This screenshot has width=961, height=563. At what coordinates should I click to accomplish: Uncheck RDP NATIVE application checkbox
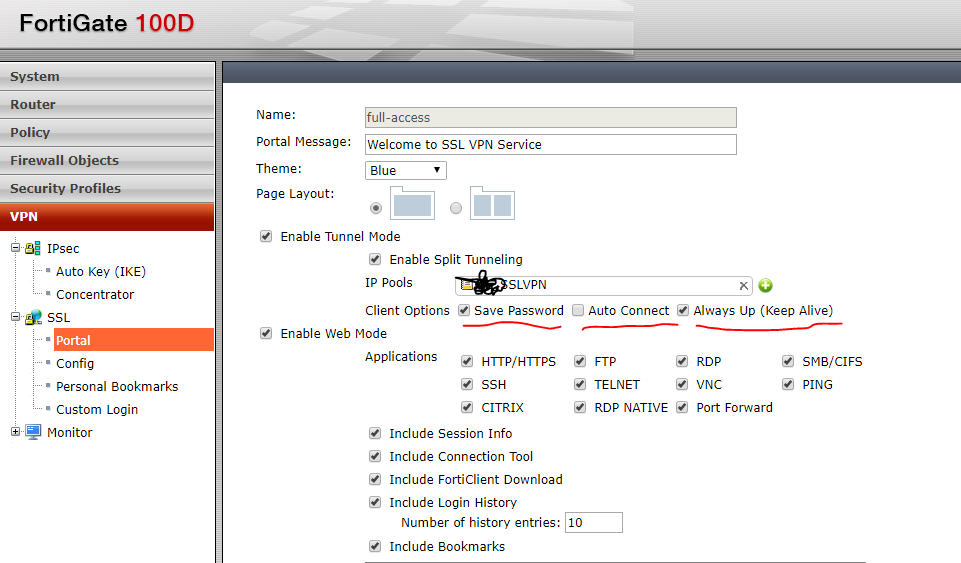pyautogui.click(x=580, y=407)
